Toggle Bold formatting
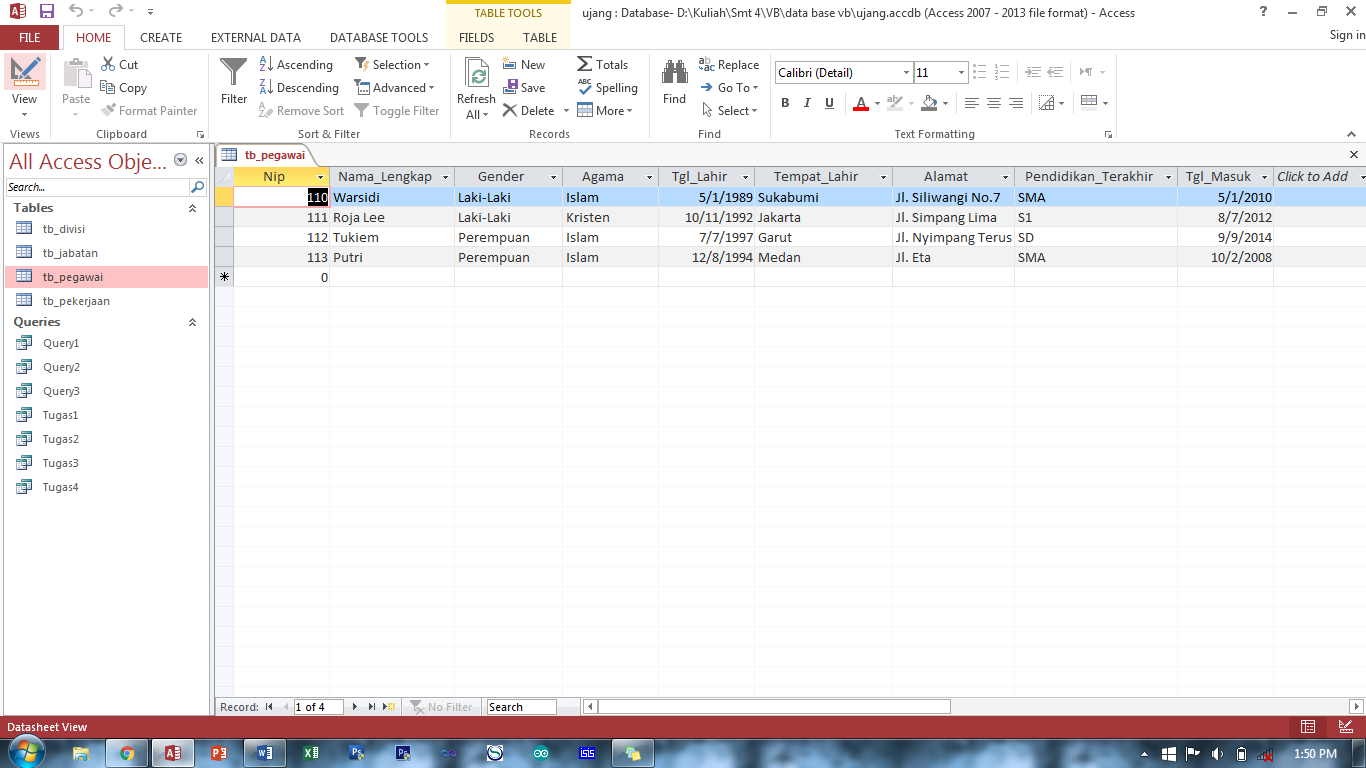Viewport: 1366px width, 768px height. click(785, 103)
